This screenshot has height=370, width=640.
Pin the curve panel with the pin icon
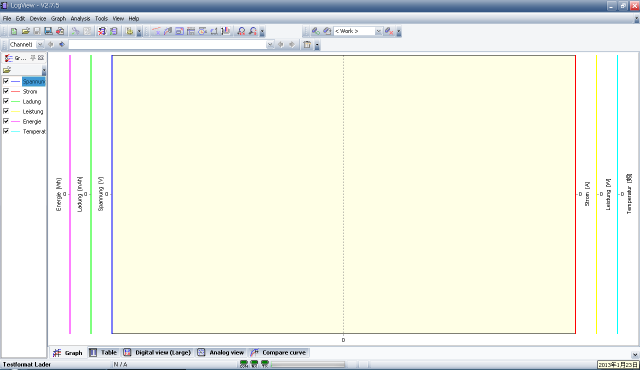(x=33, y=58)
